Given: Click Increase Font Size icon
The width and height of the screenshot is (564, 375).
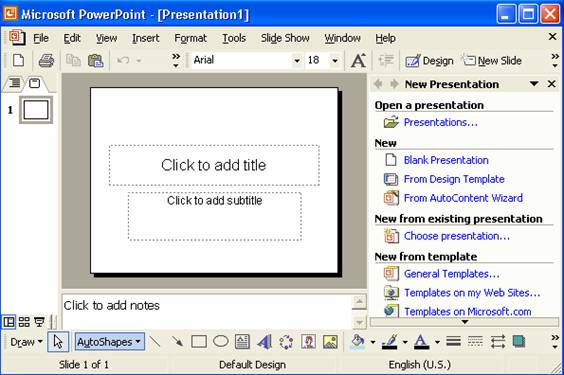Looking at the screenshot, I should pyautogui.click(x=358, y=60).
